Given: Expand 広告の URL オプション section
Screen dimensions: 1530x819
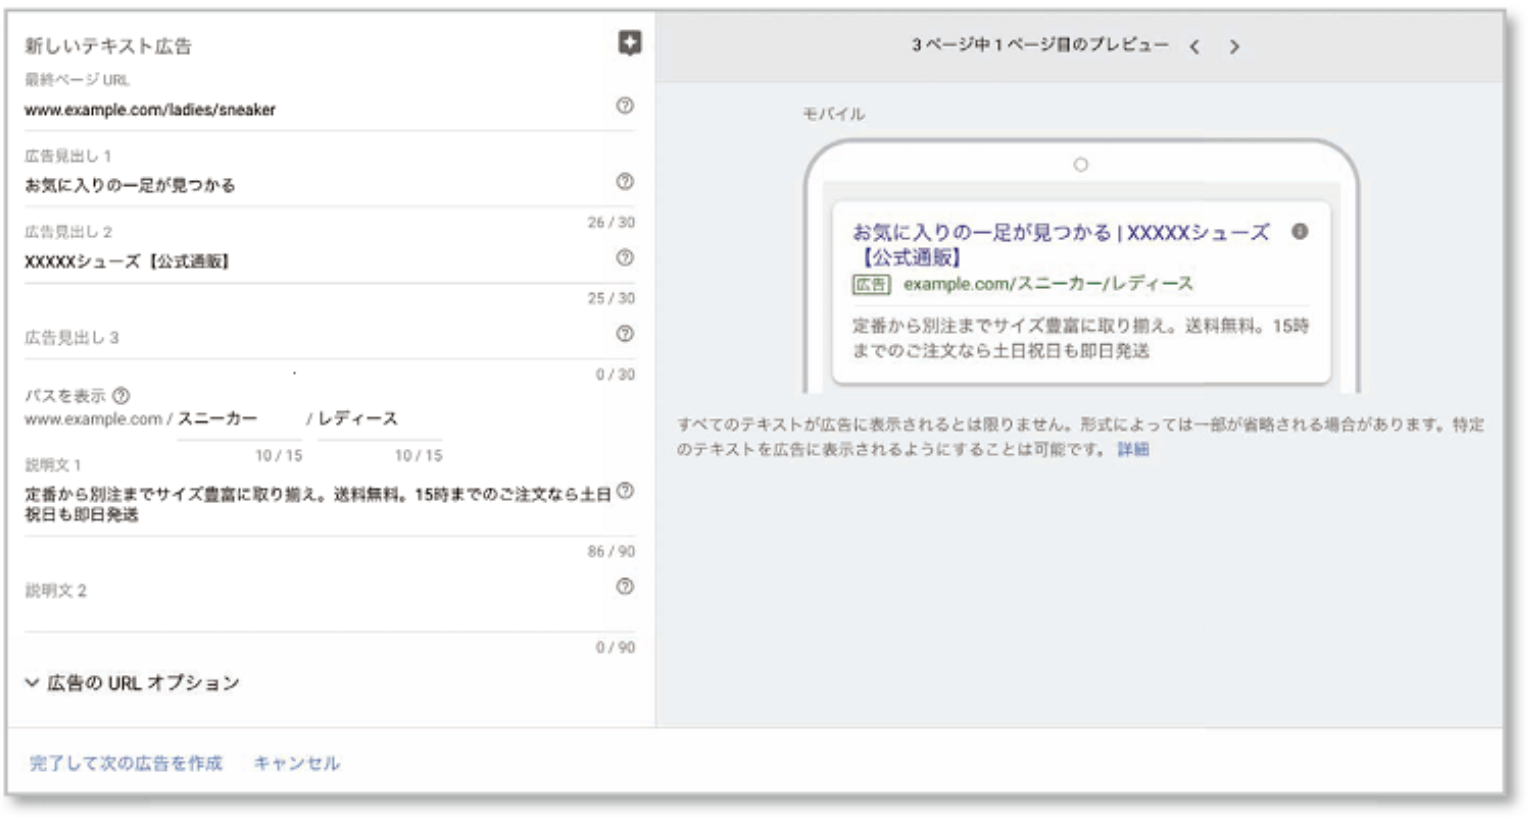Looking at the screenshot, I should point(133,683).
